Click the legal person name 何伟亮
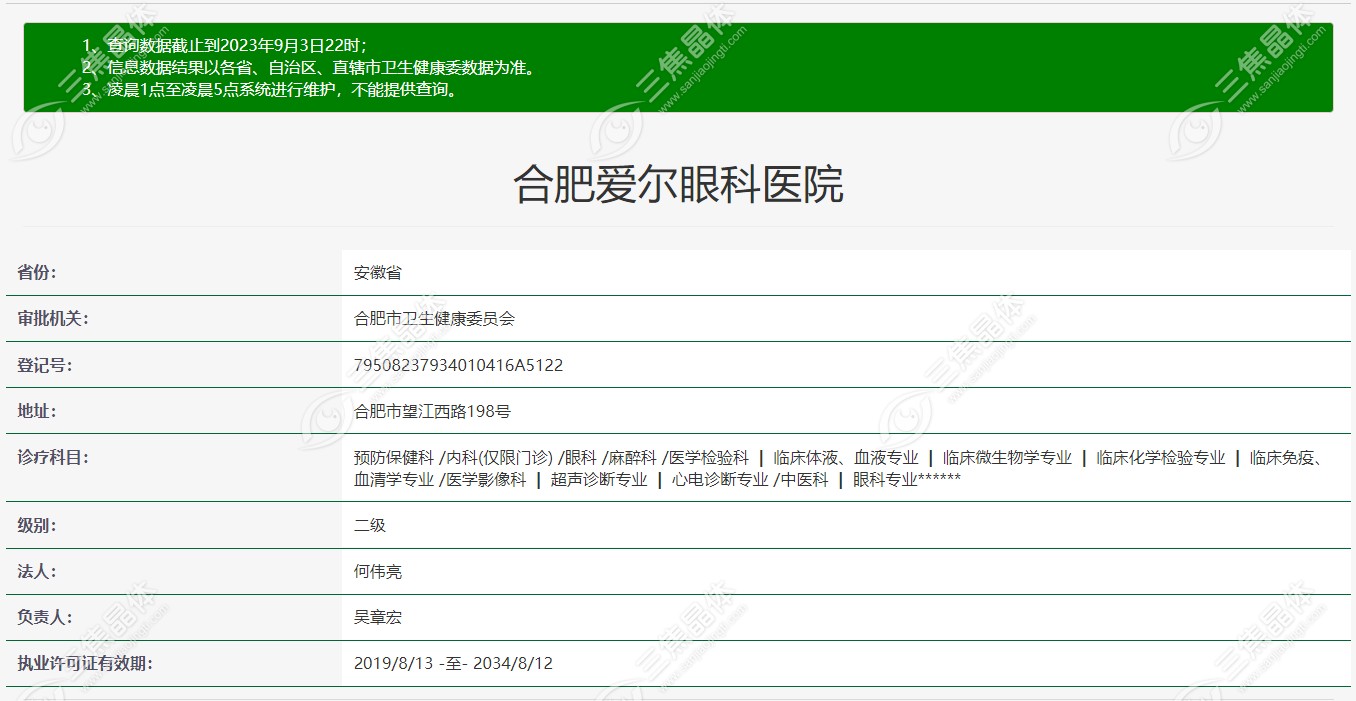 tap(378, 571)
